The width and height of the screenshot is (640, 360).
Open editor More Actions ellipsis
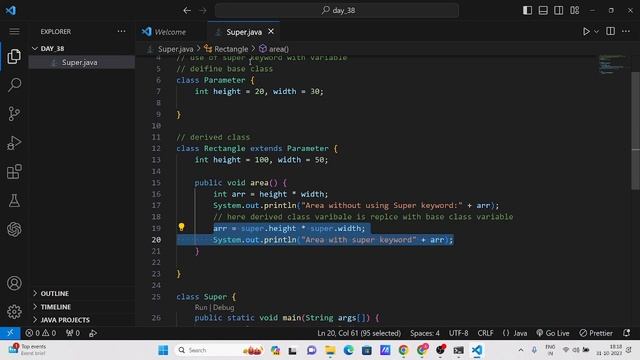[626, 31]
